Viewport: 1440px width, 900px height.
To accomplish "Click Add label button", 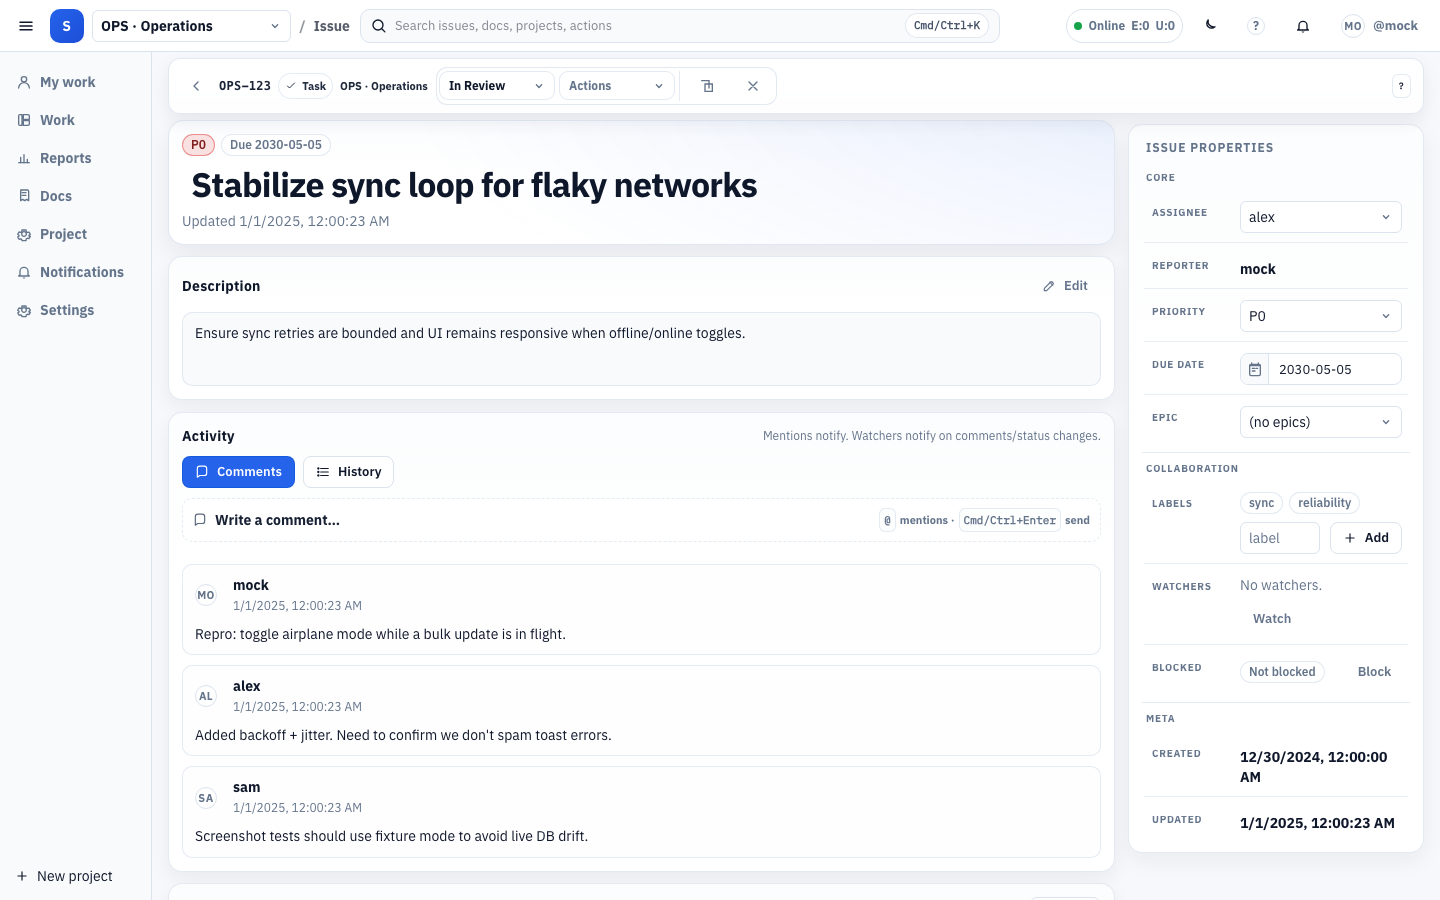I will (x=1366, y=538).
